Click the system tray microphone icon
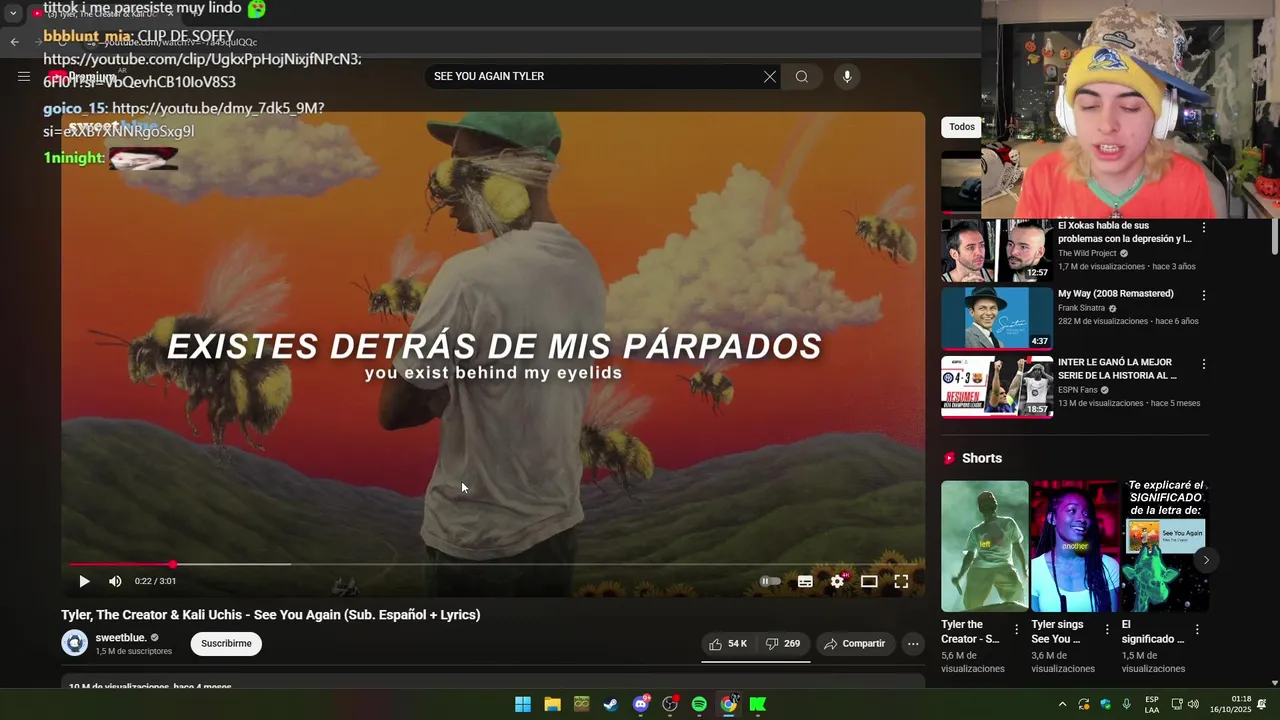 click(1127, 704)
